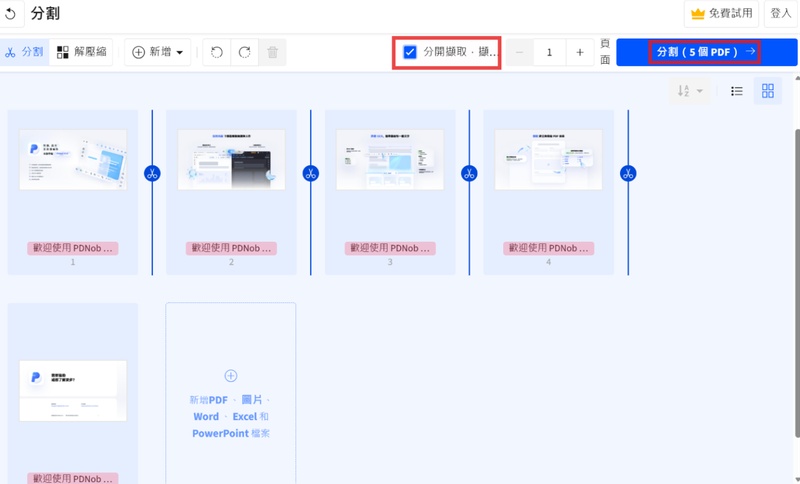The height and width of the screenshot is (484, 800).
Task: Click the 分割 (5 個 PDF) button
Action: point(707,52)
